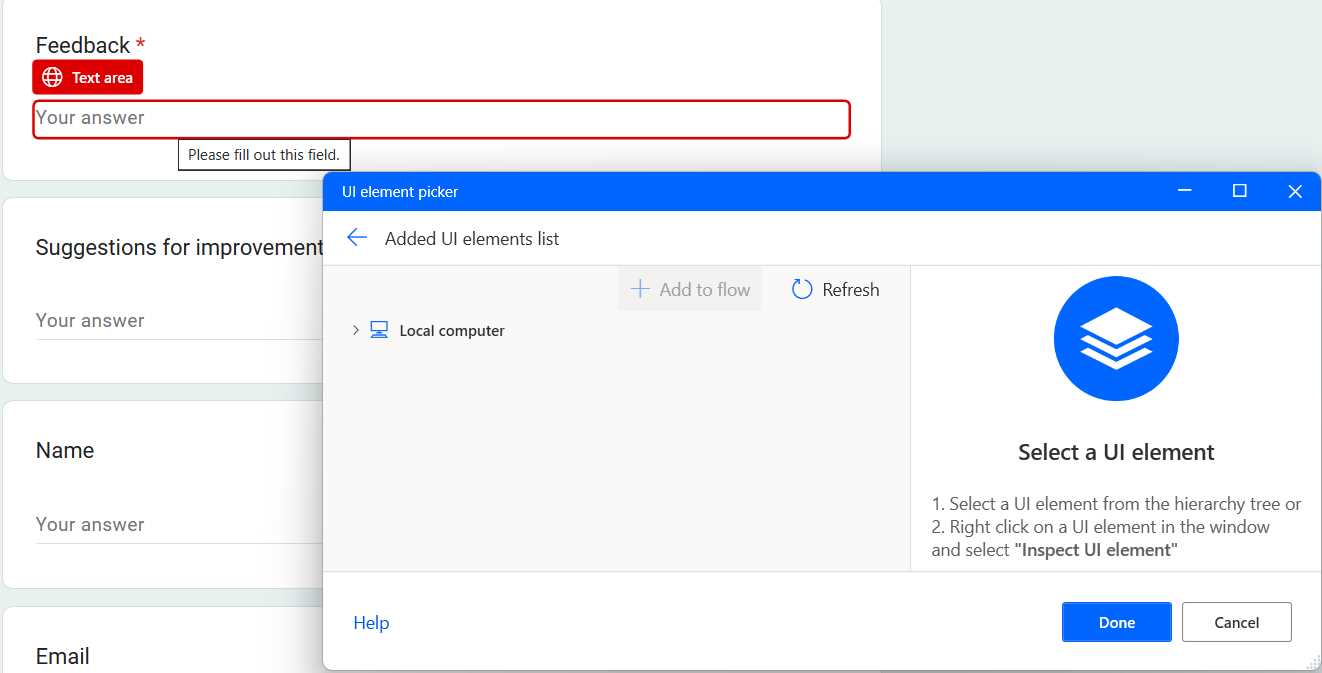The width and height of the screenshot is (1322, 673).
Task: Select the Added UI elements list heading
Action: pyautogui.click(x=472, y=238)
